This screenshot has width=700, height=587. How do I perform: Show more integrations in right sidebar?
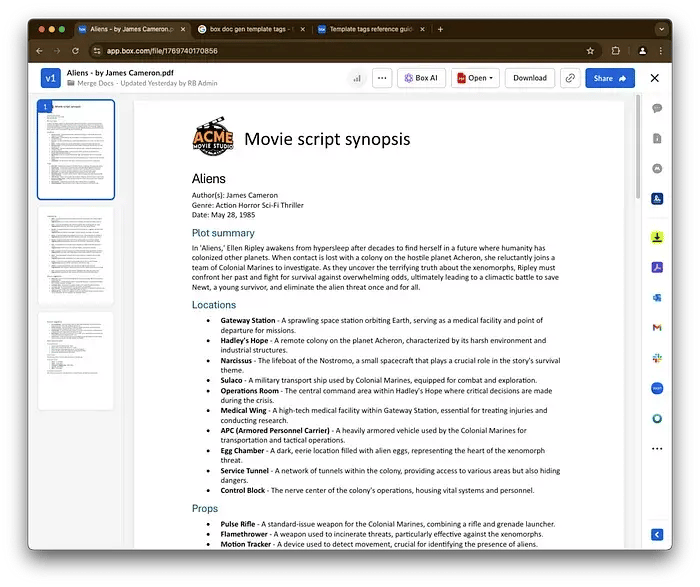tap(657, 449)
